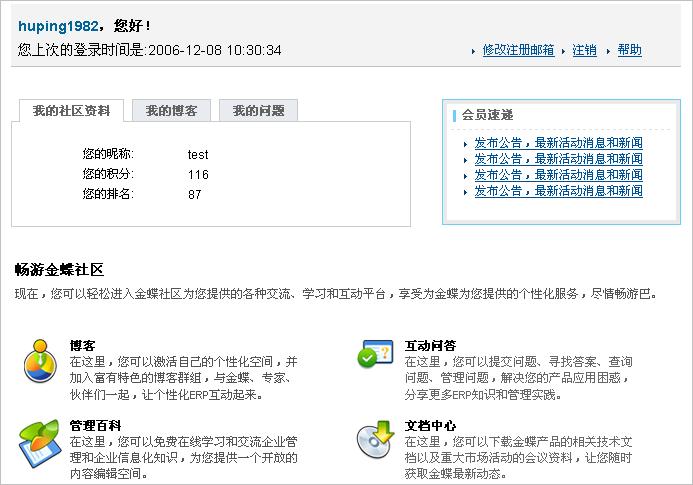Click arrow bullet of first announcement
The height and width of the screenshot is (485, 693).
pos(466,144)
